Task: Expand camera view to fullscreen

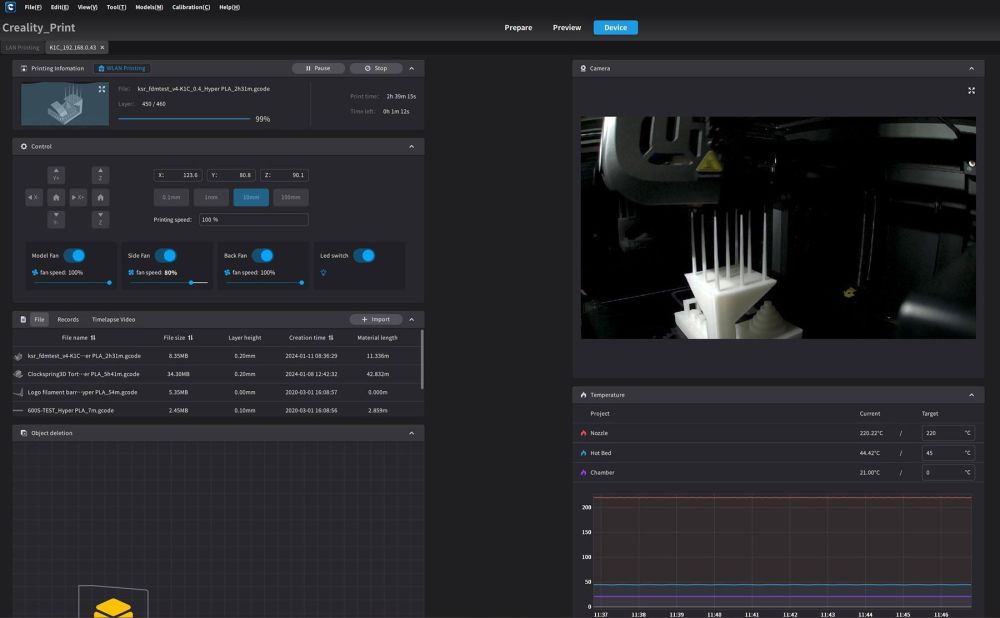Action: point(971,91)
